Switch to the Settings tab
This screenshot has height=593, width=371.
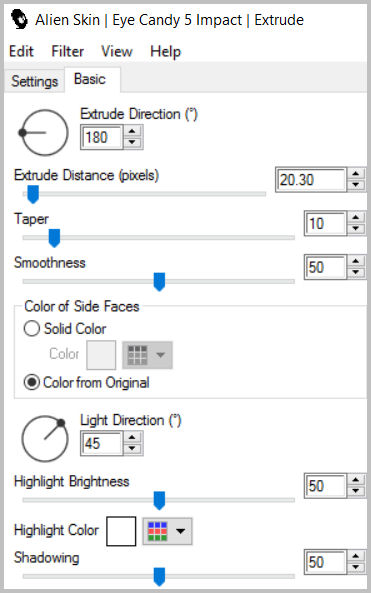(x=34, y=81)
